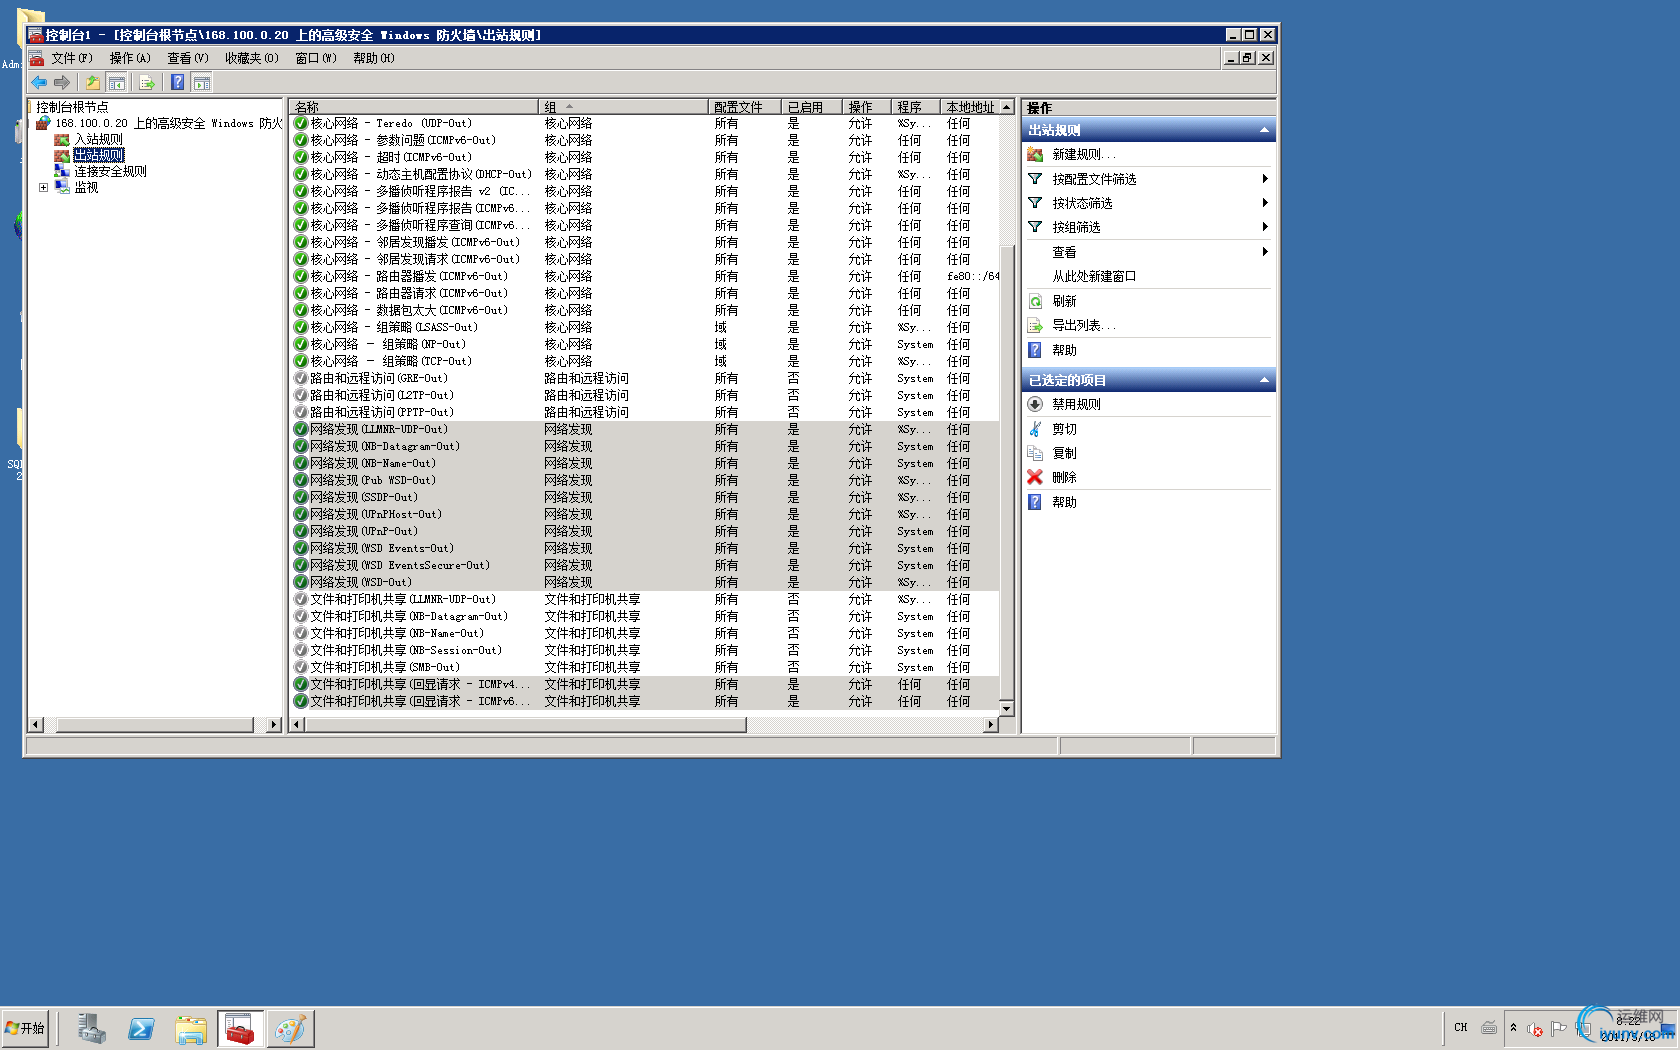The height and width of the screenshot is (1050, 1680).
Task: Click the red X 删除 icon
Action: pyautogui.click(x=1035, y=477)
